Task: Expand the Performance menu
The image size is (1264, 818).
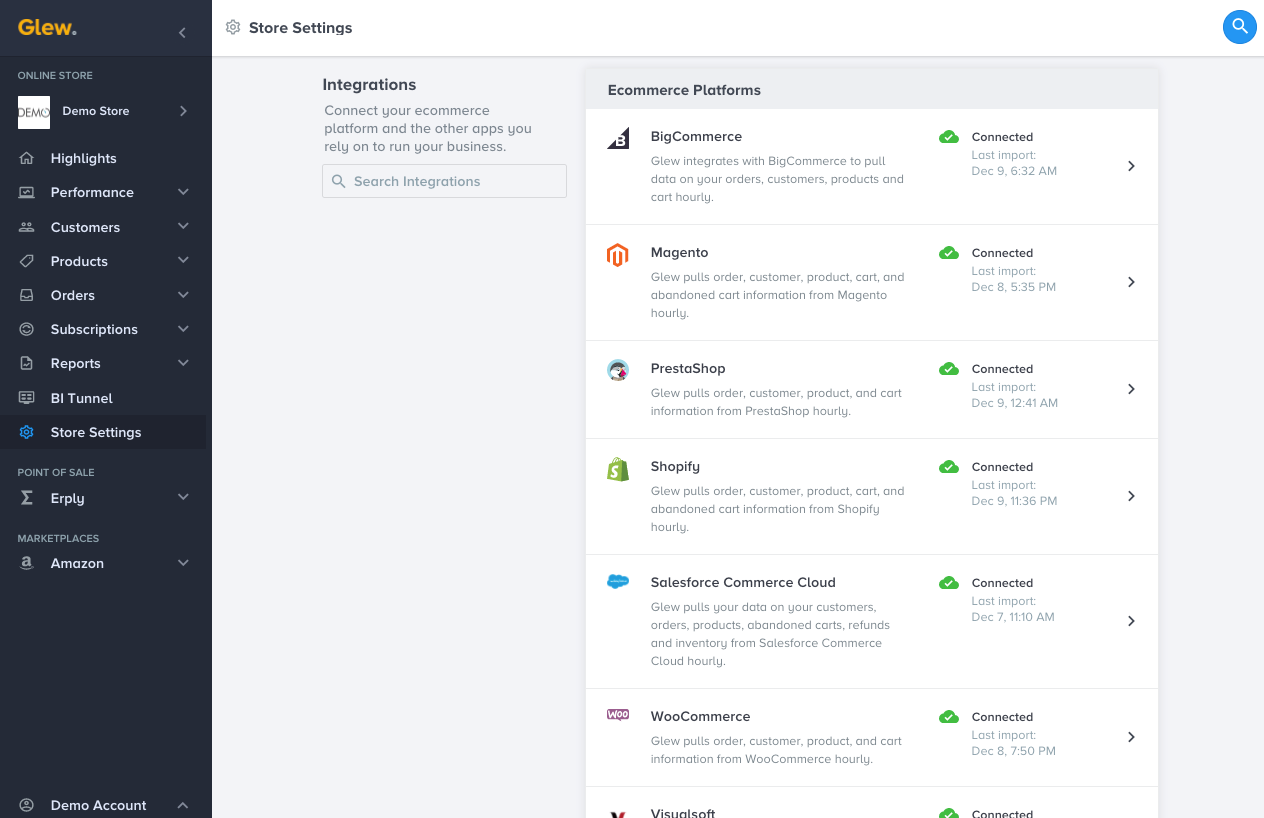Action: point(183,192)
